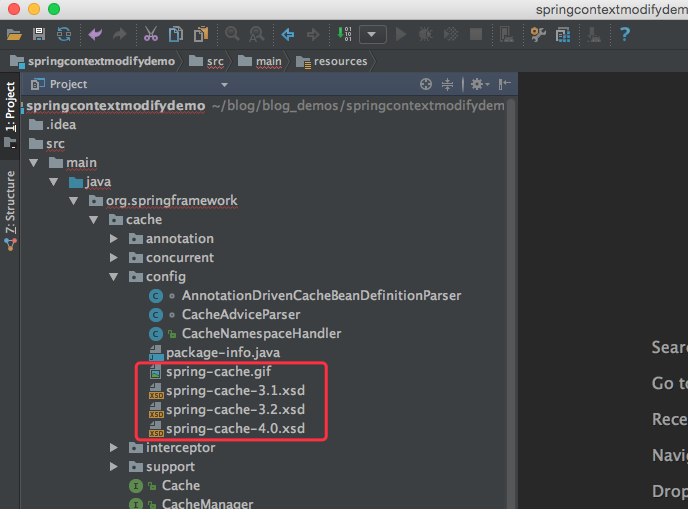Expand the interceptor package
Image resolution: width=688 pixels, height=509 pixels.
(114, 448)
